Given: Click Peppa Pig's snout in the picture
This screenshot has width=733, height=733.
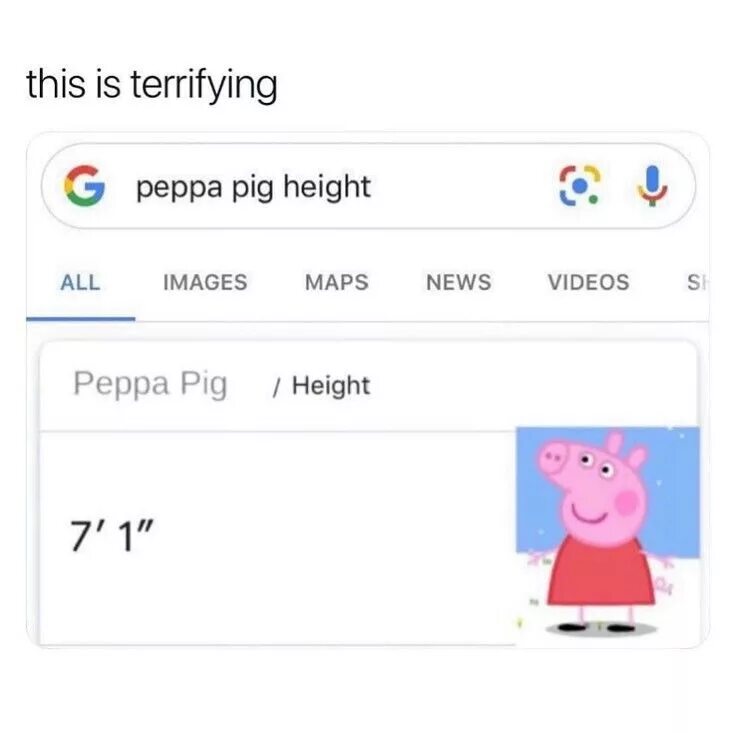Looking at the screenshot, I should coord(555,458).
